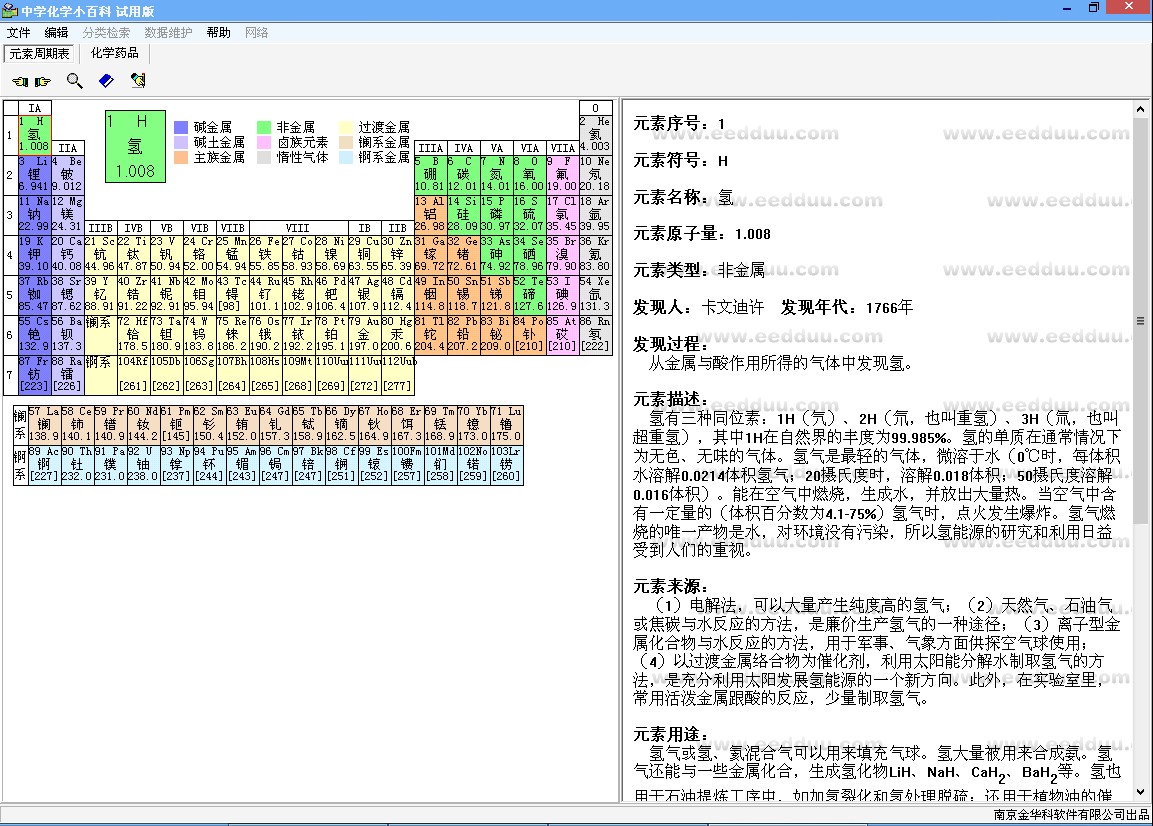
Task: Select the helium (2 He 氦) cell
Action: coord(596,135)
